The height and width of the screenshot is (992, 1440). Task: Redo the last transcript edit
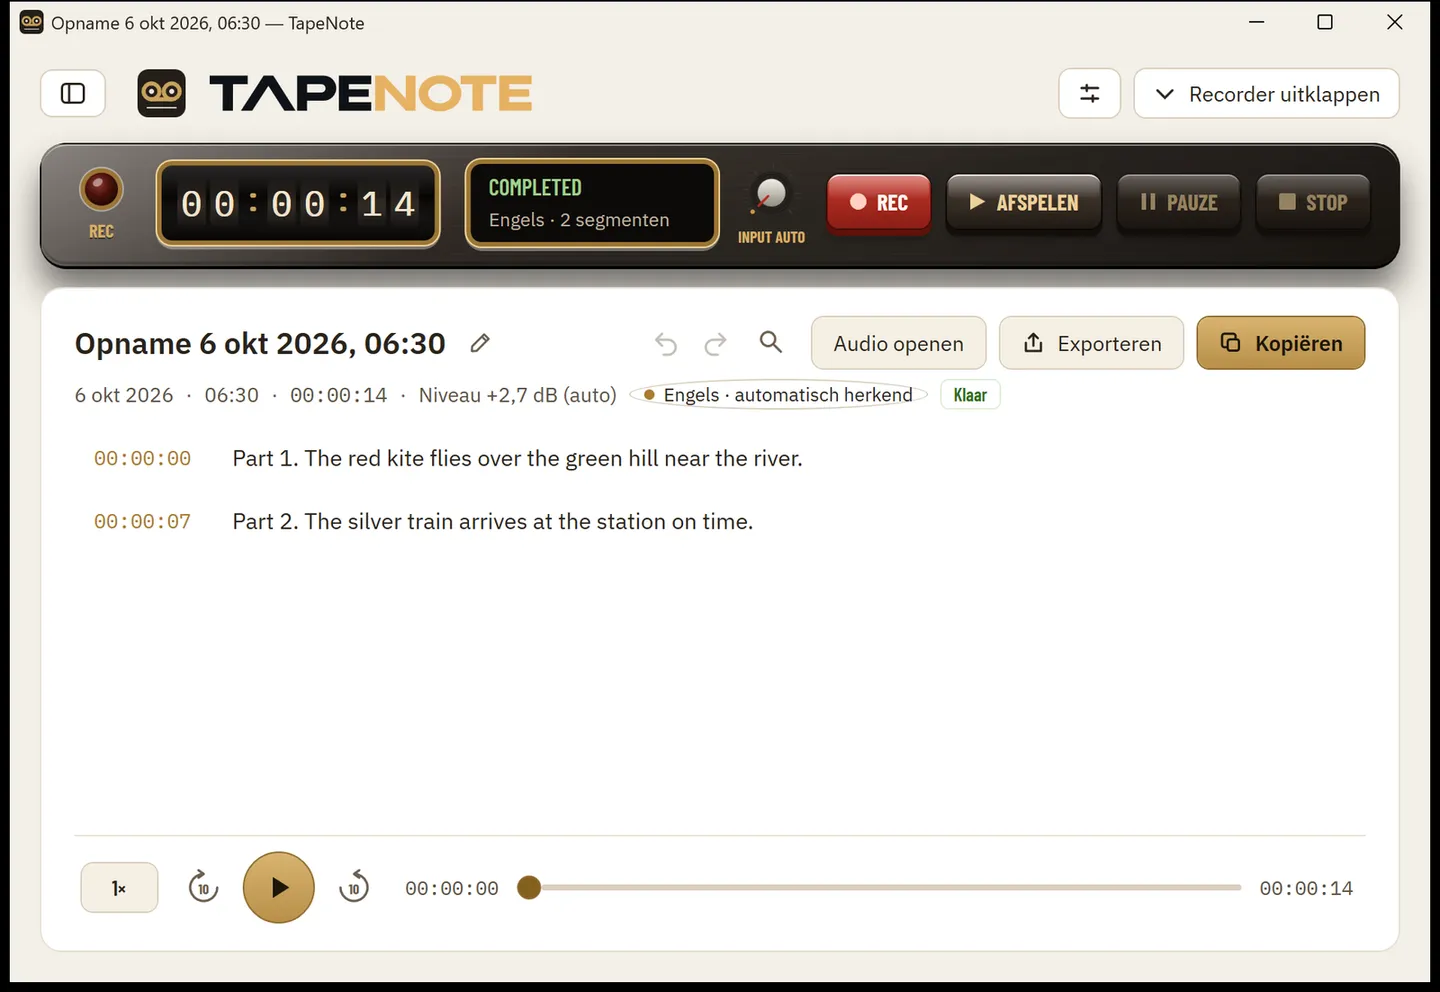[x=715, y=344]
